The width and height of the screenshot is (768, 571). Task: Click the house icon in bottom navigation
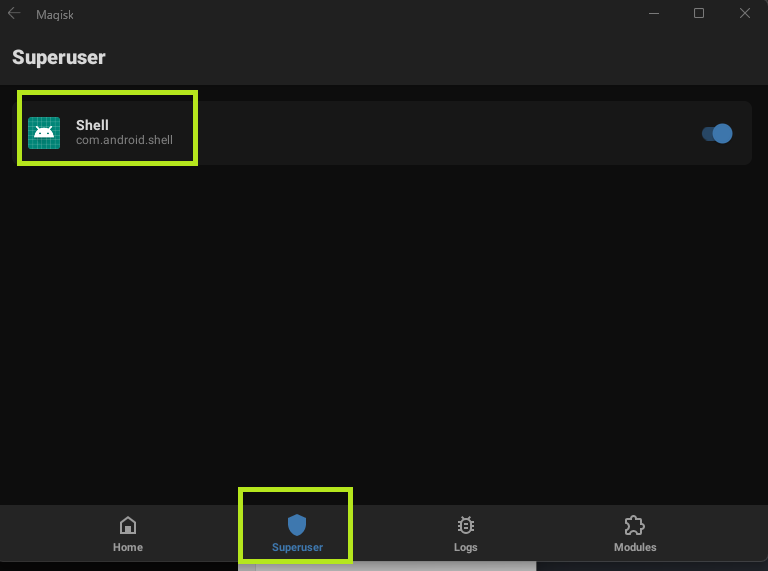(128, 526)
